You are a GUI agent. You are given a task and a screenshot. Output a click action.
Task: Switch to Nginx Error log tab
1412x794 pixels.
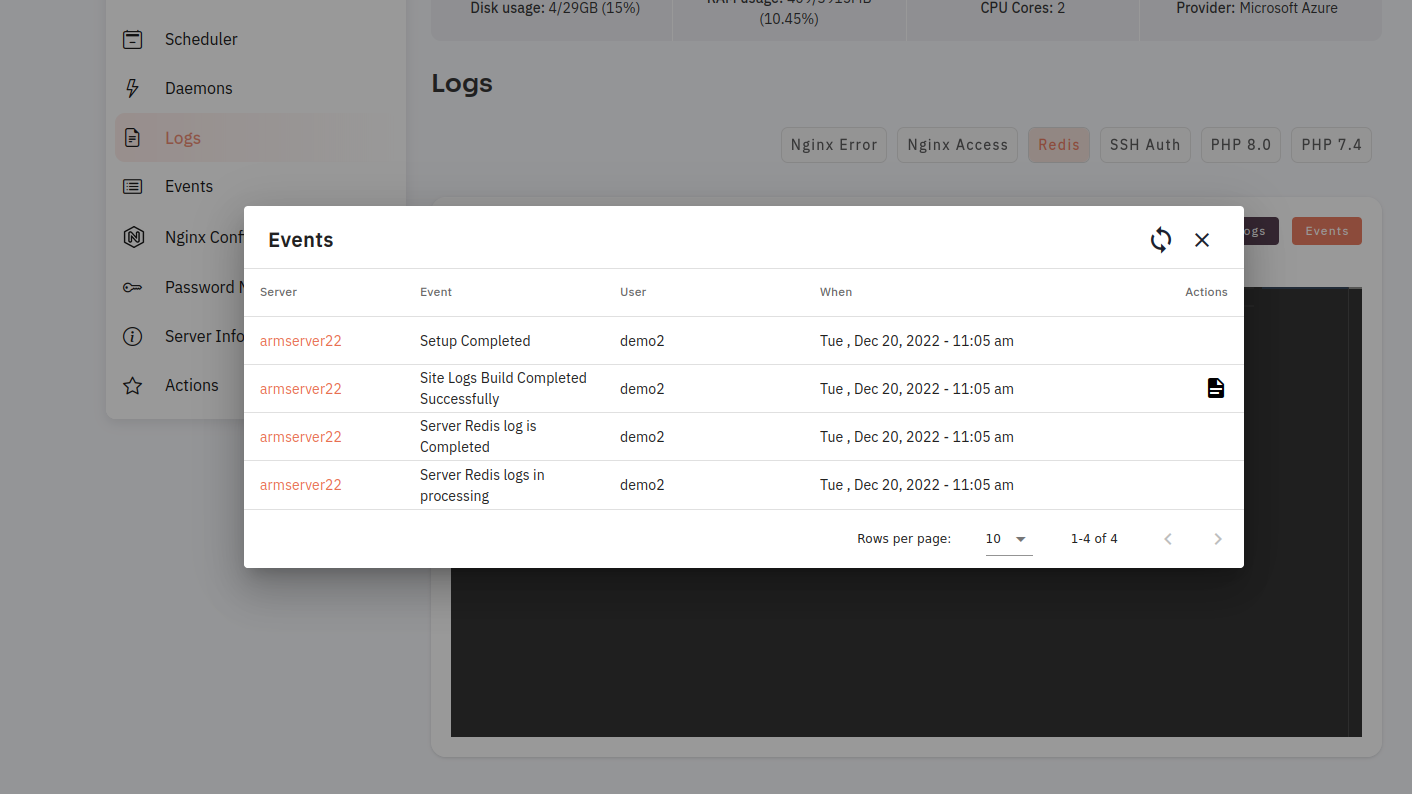pyautogui.click(x=834, y=145)
